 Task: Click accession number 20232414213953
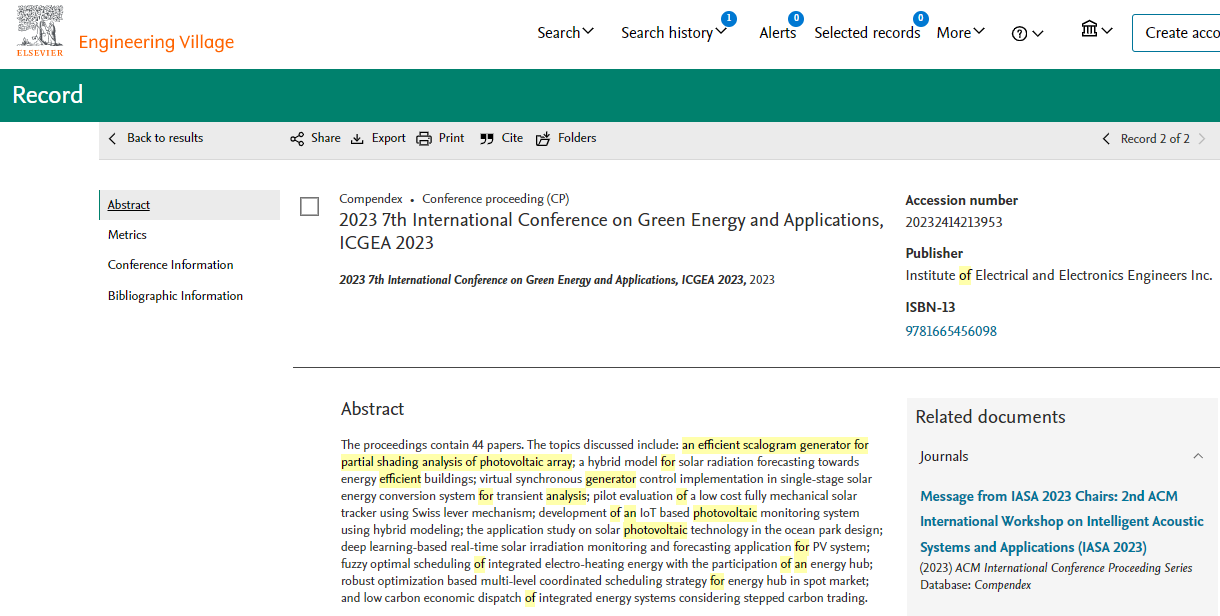click(x=954, y=222)
